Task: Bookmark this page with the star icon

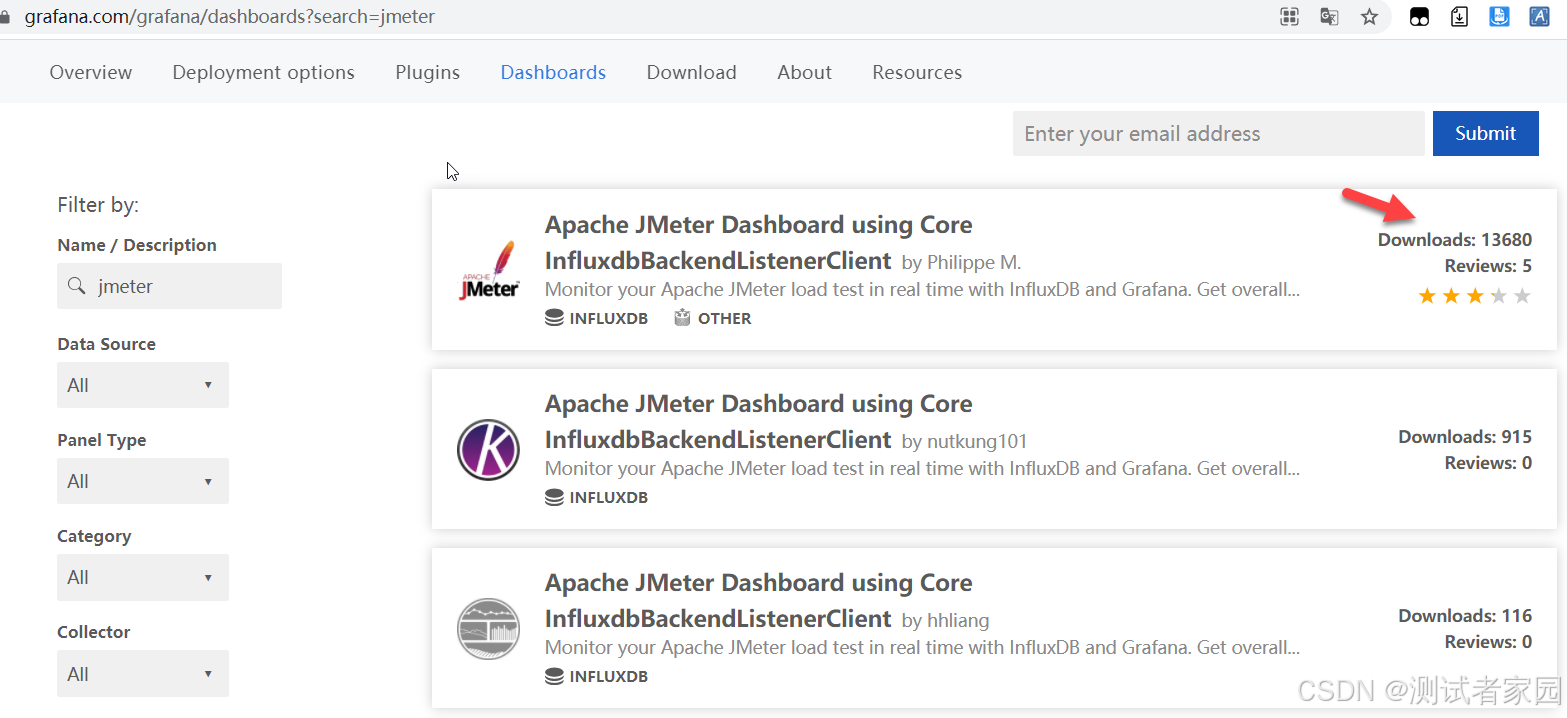Action: [1369, 17]
